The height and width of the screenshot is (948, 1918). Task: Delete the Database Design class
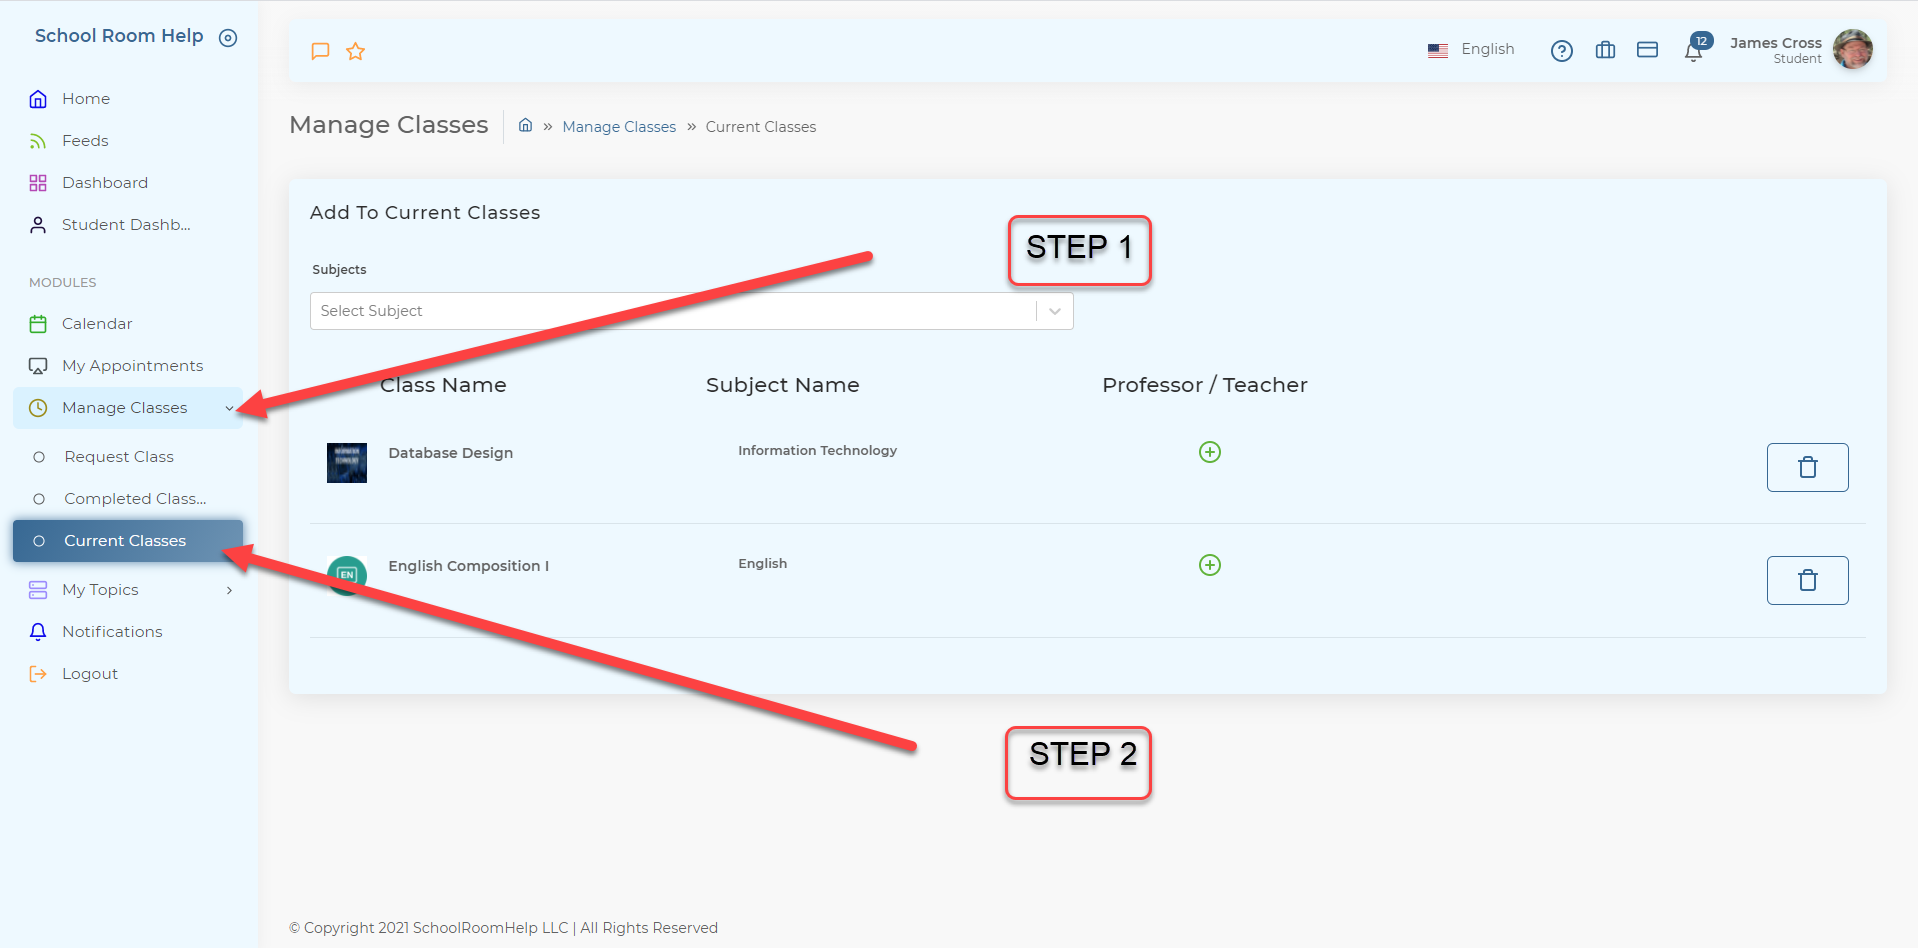coord(1807,467)
